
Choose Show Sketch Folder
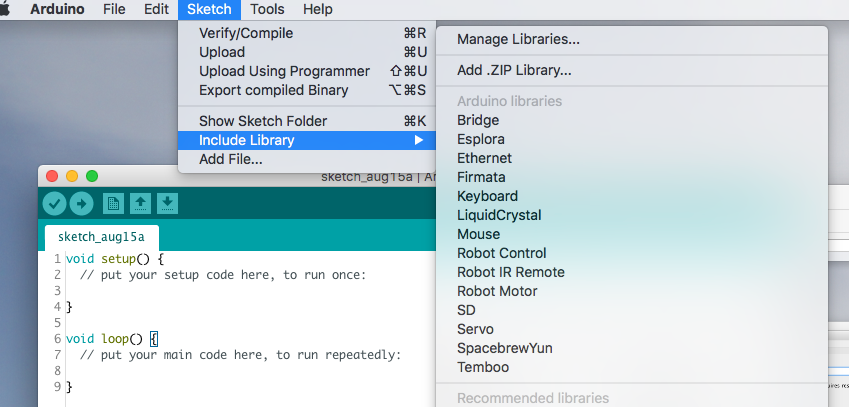[307, 121]
